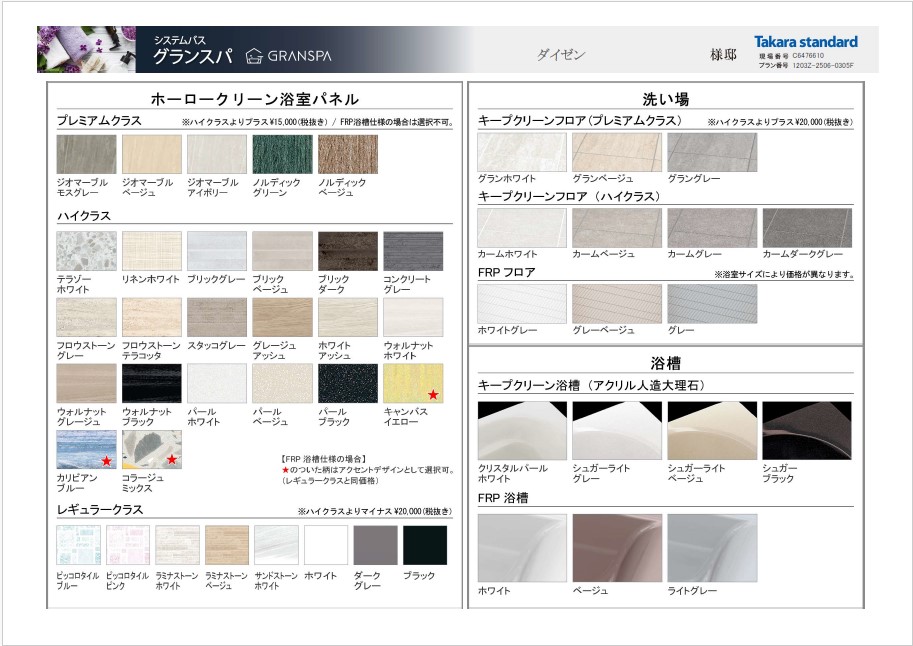This screenshot has width=913, height=646.
Task: Choose the ホワイト アッシュ swatch
Action: click(348, 317)
